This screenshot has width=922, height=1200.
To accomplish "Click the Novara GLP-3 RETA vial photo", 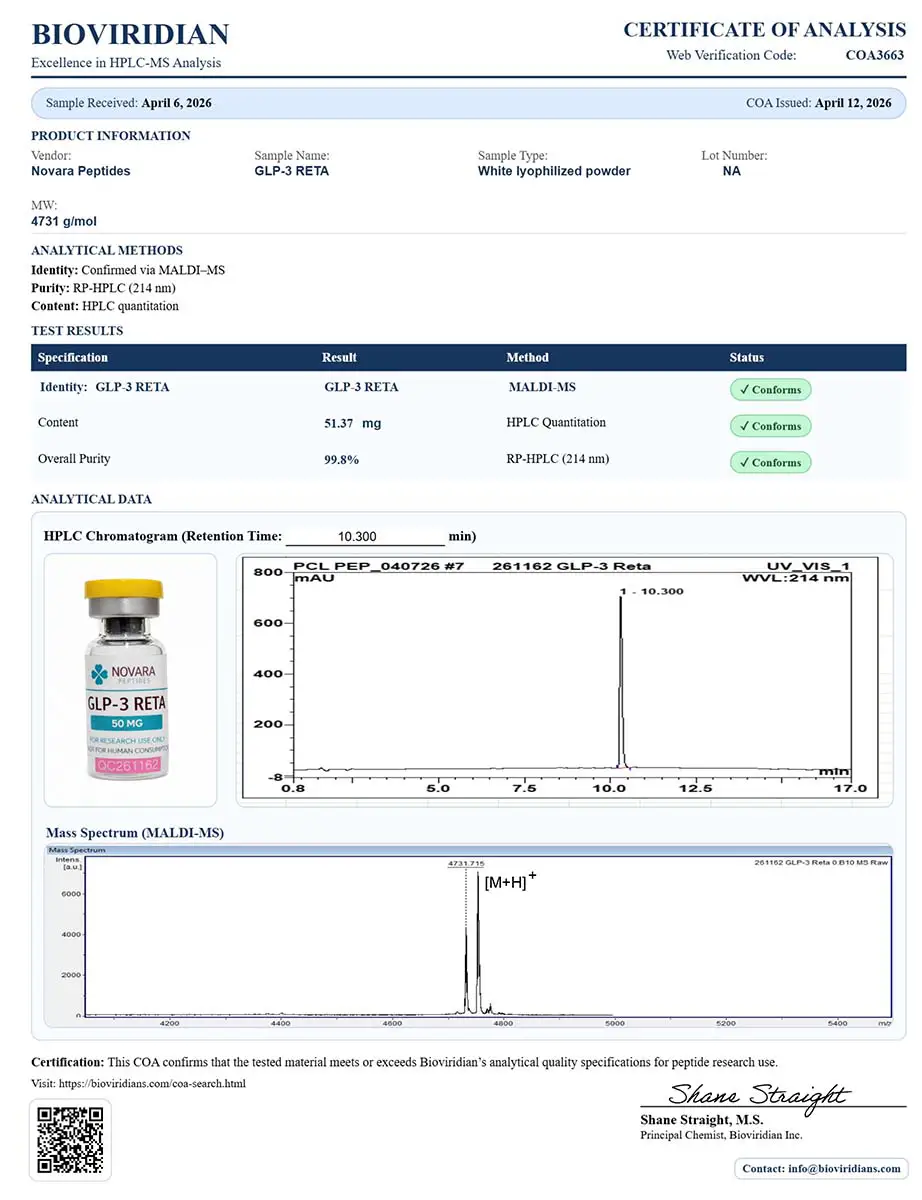I will pos(130,680).
